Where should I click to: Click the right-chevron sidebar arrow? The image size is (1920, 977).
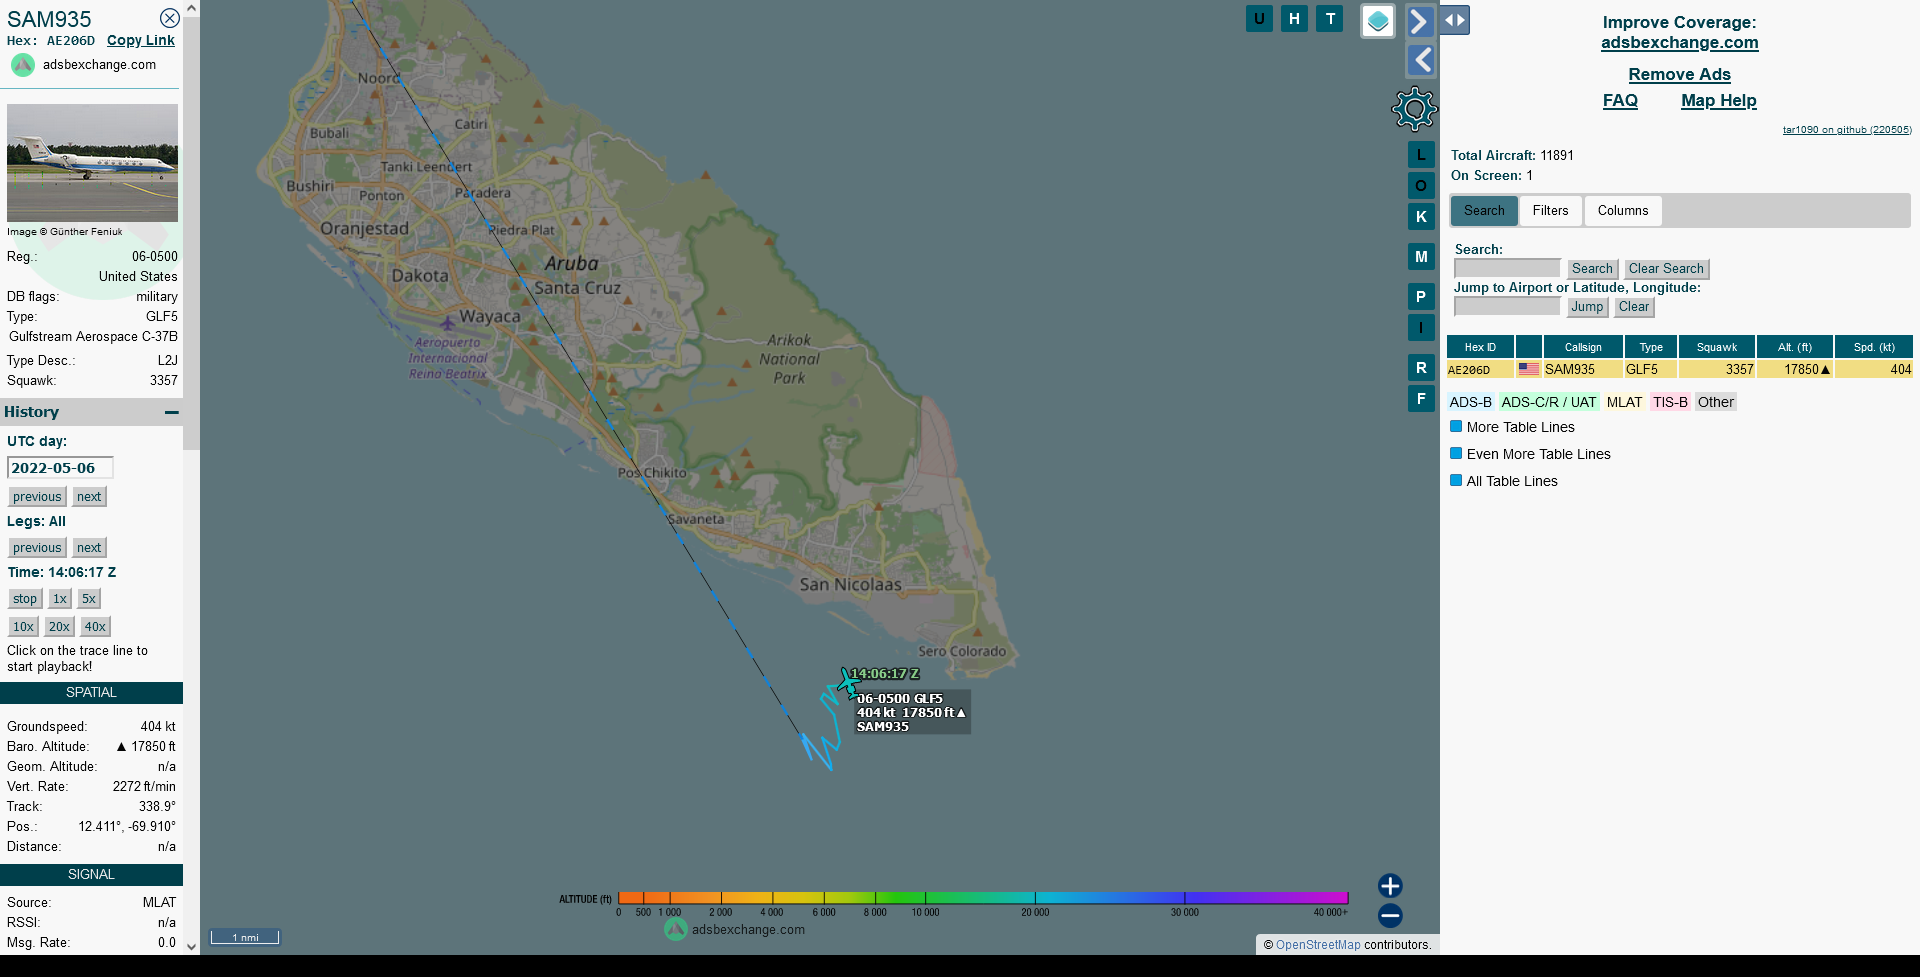1420,21
